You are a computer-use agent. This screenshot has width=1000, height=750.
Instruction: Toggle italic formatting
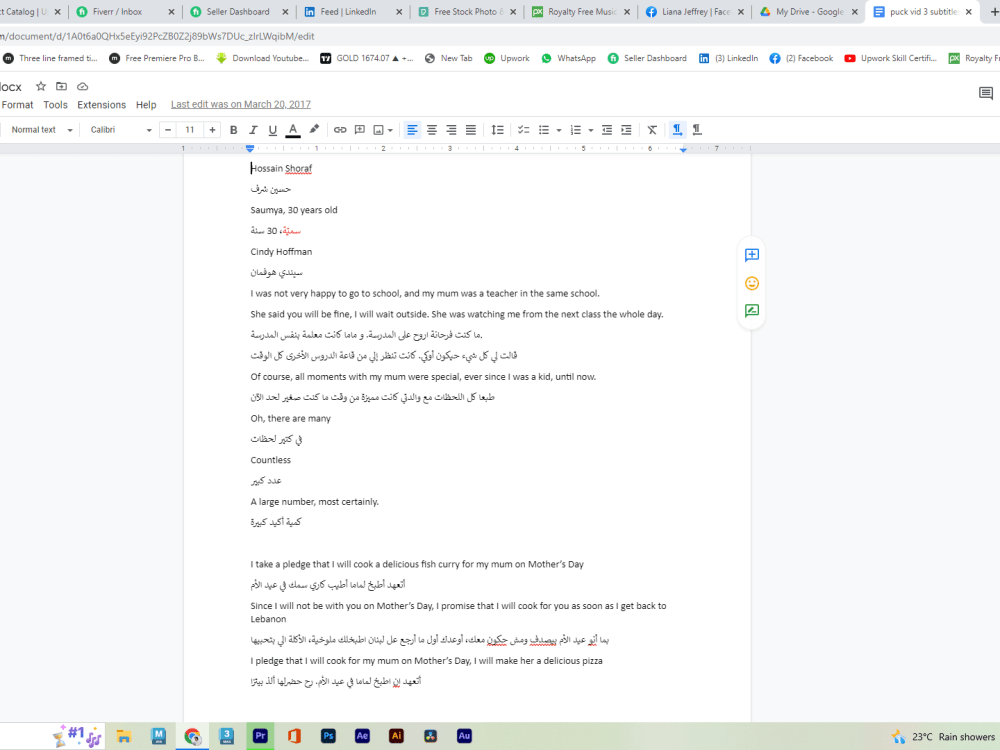pos(253,130)
